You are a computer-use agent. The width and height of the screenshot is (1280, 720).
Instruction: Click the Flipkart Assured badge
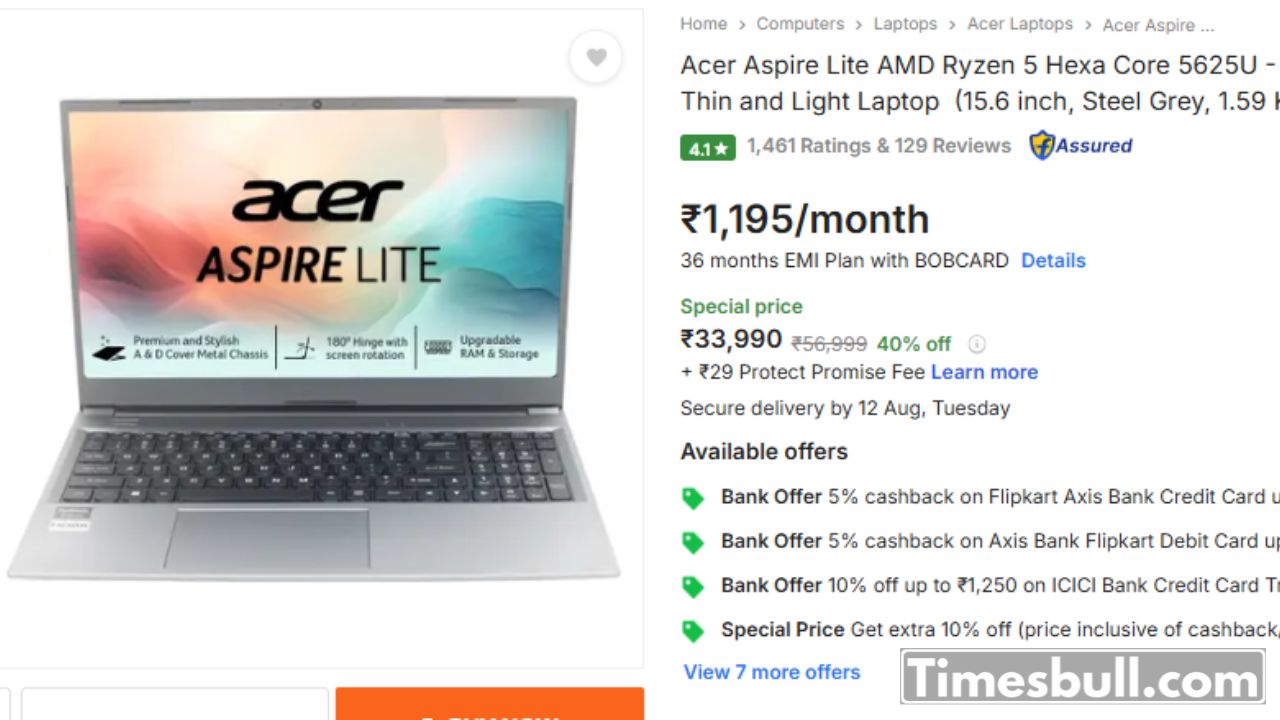click(1081, 146)
